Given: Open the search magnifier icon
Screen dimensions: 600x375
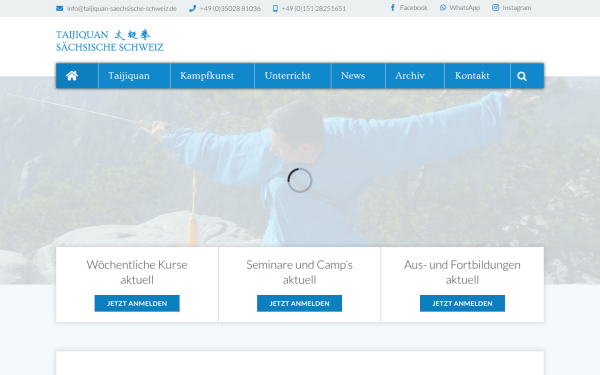Looking at the screenshot, I should (522, 76).
